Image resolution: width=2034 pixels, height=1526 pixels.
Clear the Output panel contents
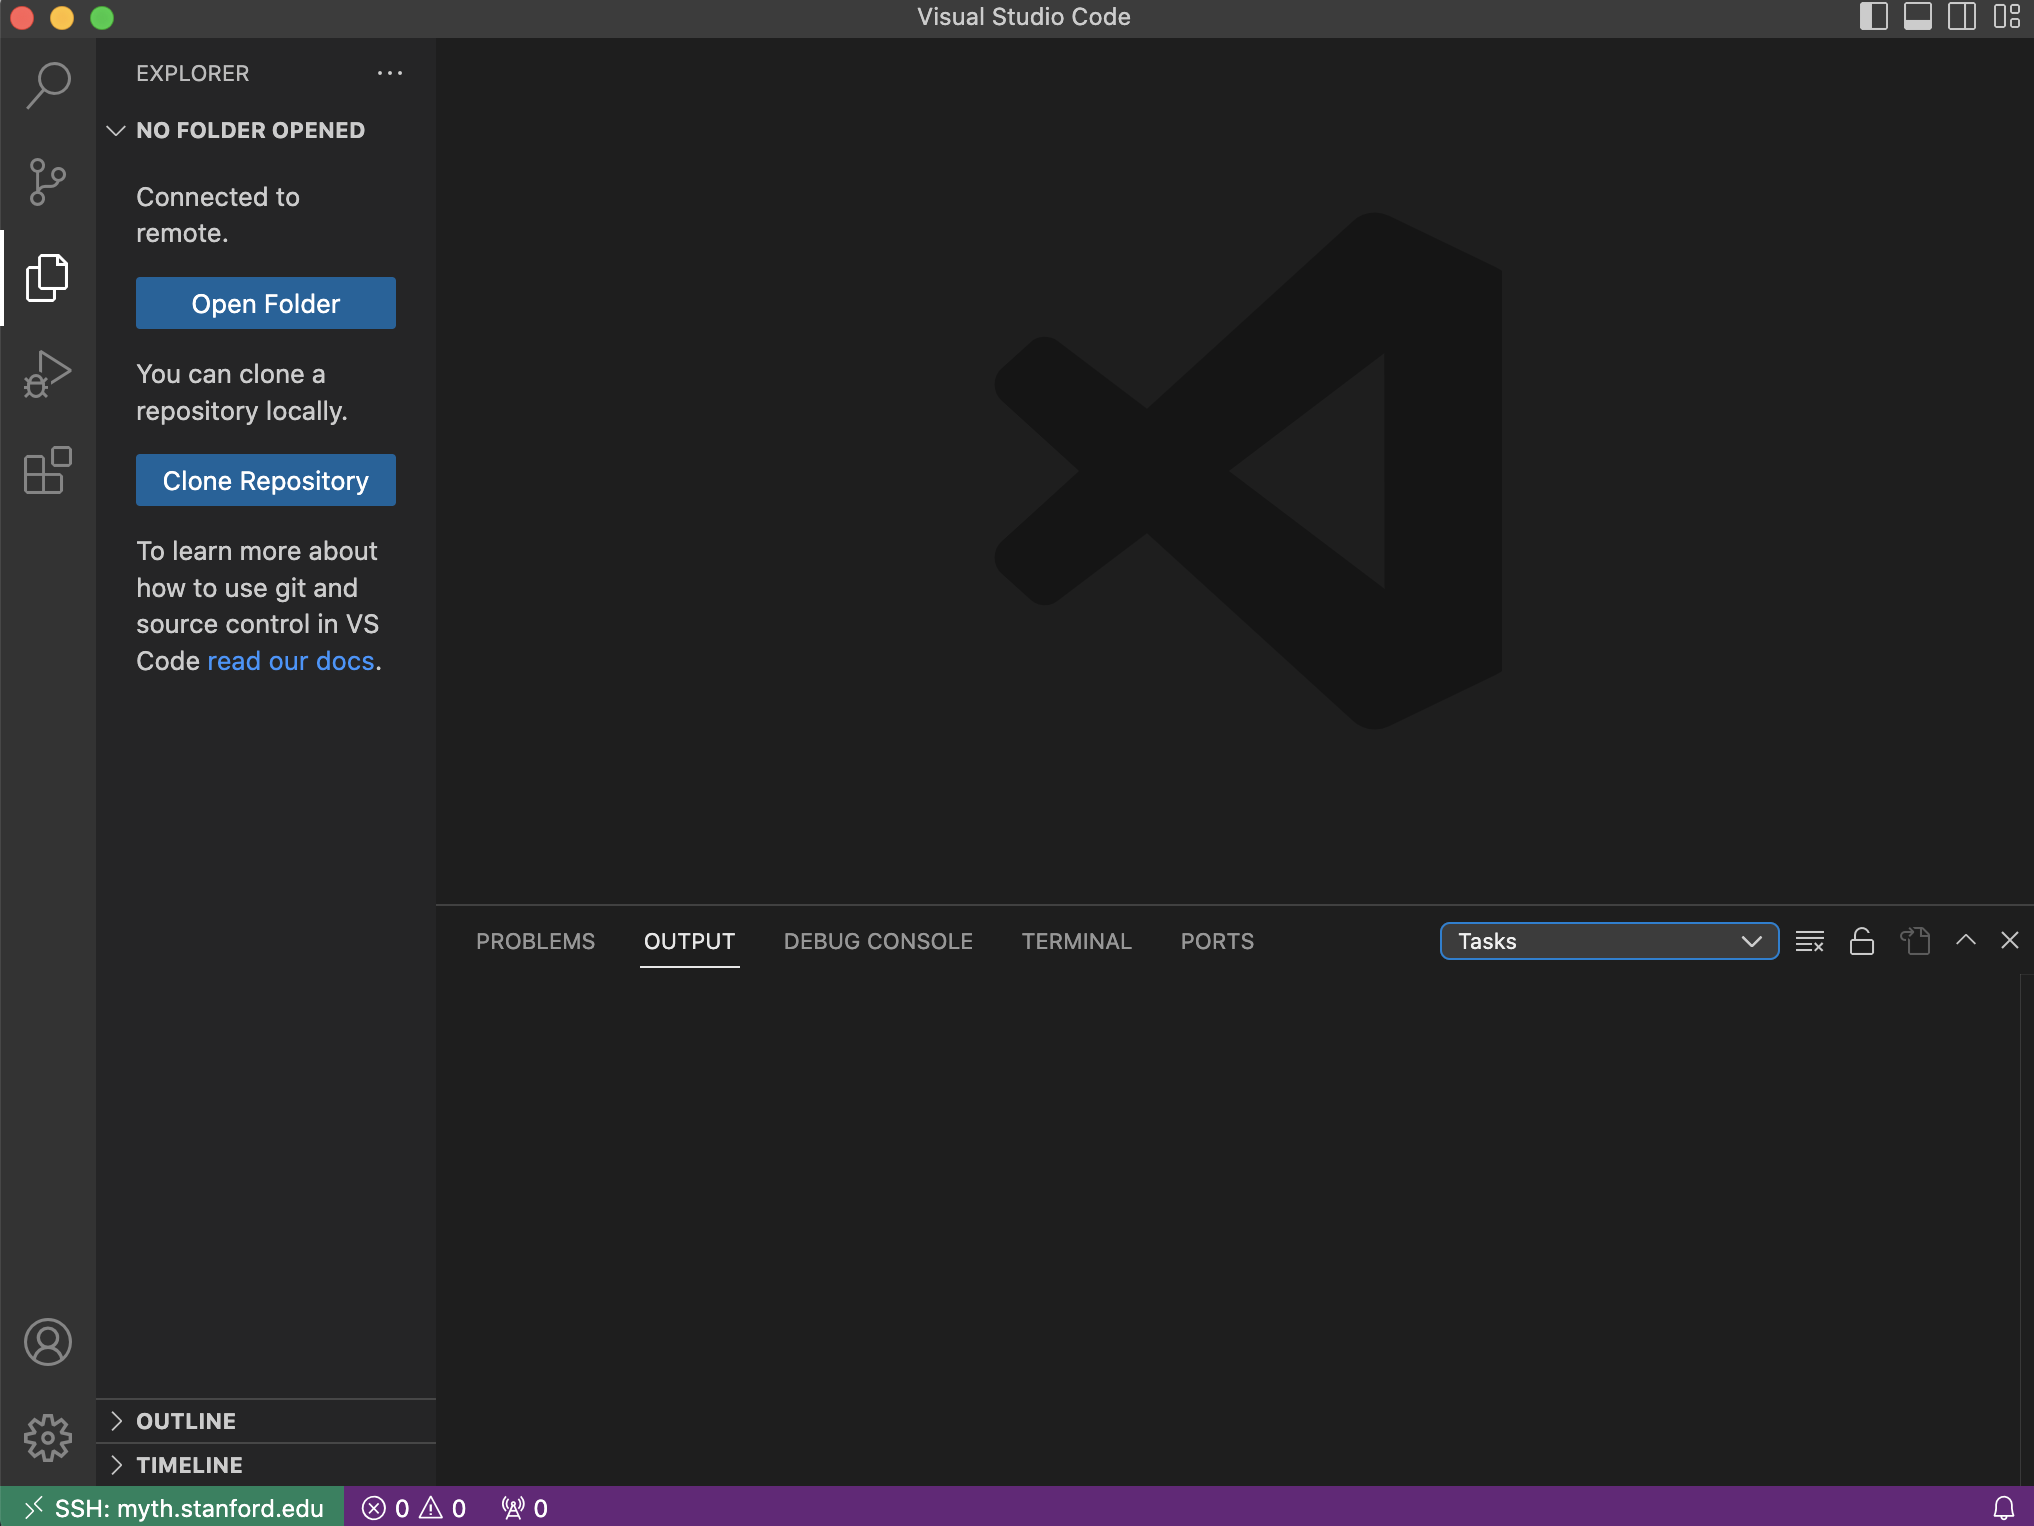[x=1810, y=941]
